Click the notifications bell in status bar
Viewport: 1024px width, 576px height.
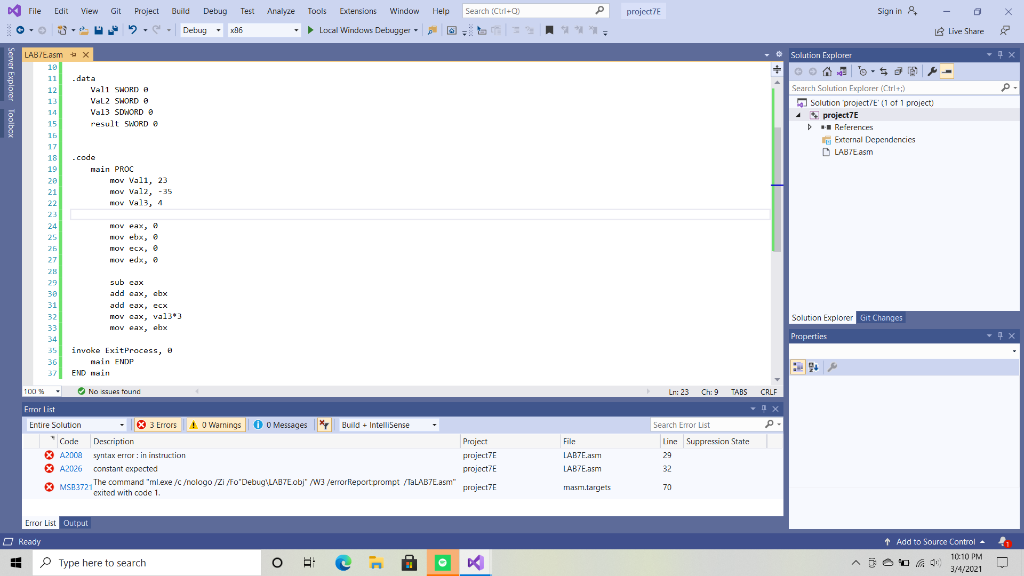click(x=1004, y=541)
